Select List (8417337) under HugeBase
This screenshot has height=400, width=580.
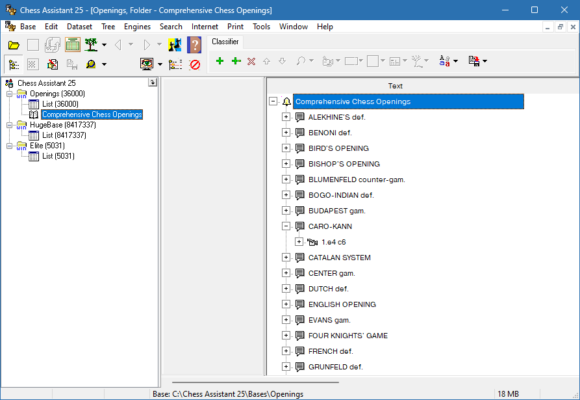coord(64,135)
